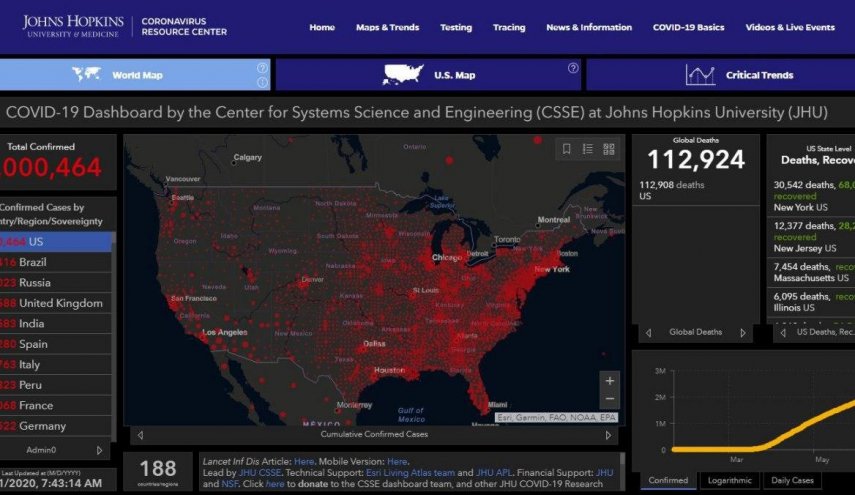Zoom out with the map minus button
855x495 pixels.
coord(610,399)
